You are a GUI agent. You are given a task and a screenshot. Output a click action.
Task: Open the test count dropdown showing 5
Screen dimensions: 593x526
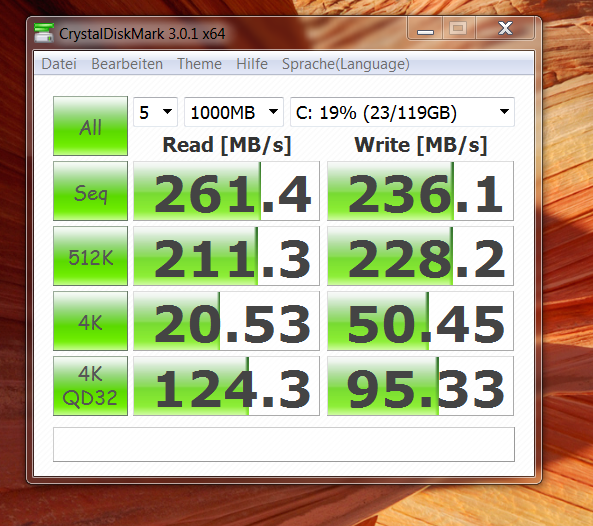155,112
